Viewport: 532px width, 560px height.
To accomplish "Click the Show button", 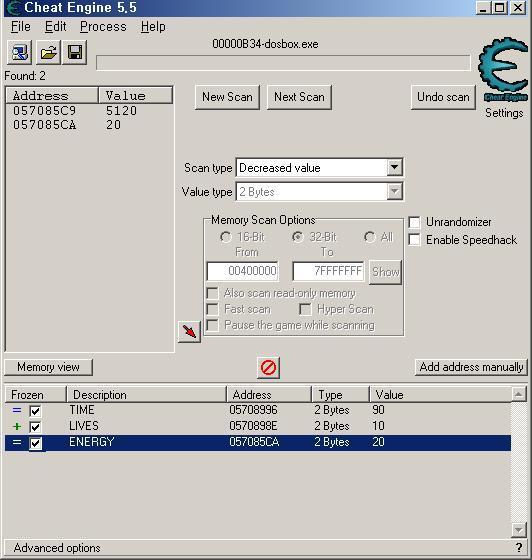I will [x=385, y=272].
